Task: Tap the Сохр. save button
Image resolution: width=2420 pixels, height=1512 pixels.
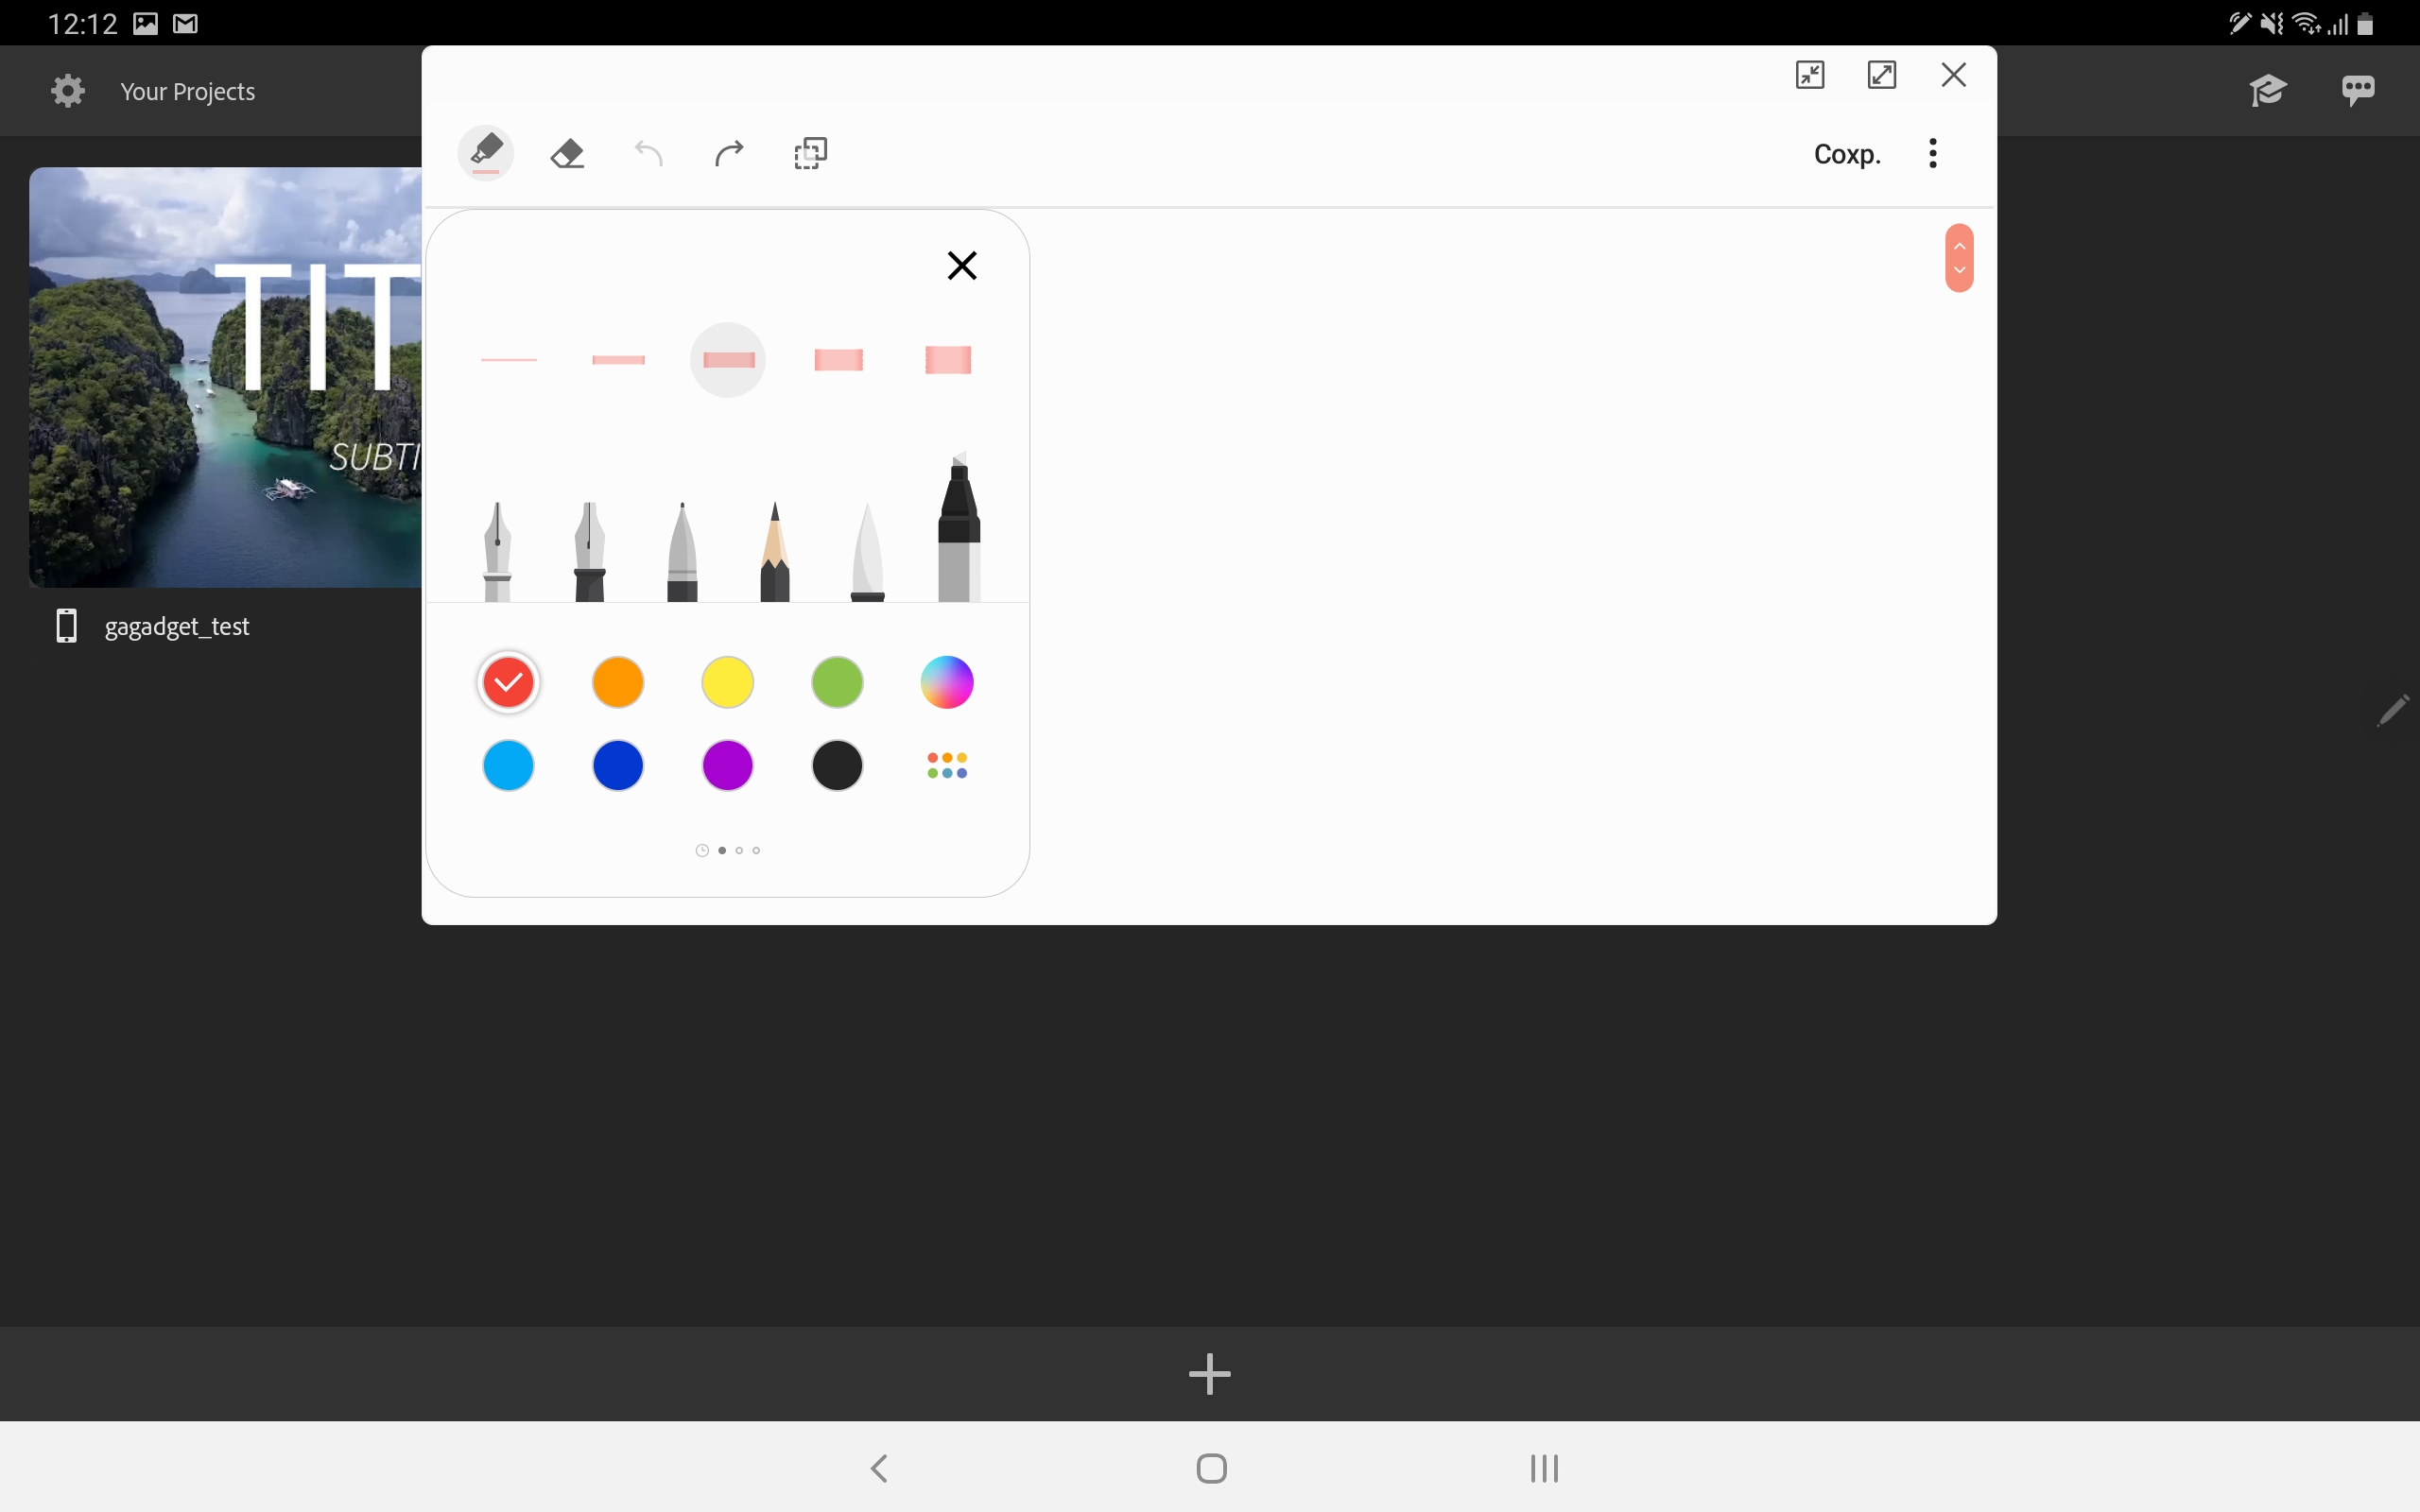Action: coord(1846,154)
